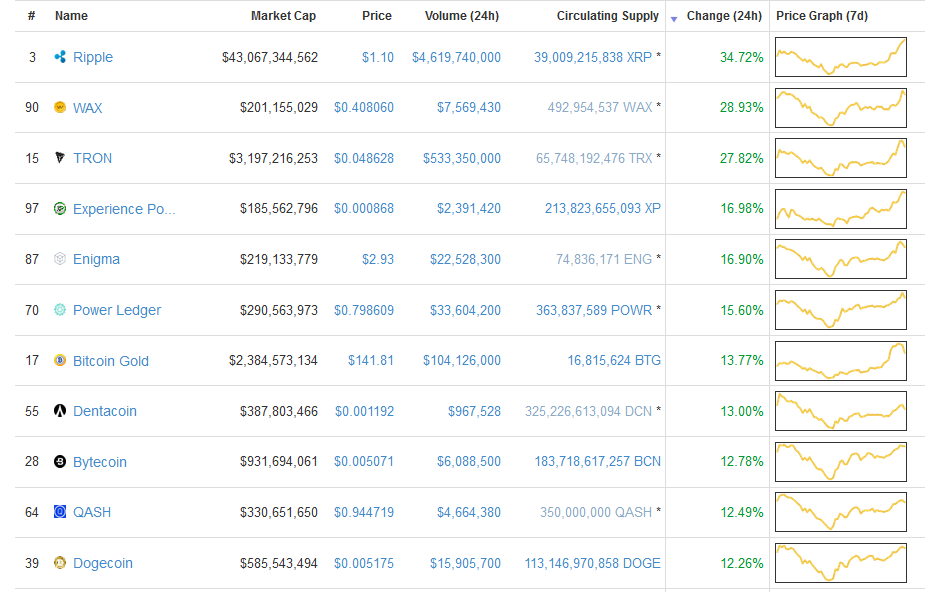The image size is (926, 592).
Task: Click TRON price $0.048628
Action: (364, 158)
